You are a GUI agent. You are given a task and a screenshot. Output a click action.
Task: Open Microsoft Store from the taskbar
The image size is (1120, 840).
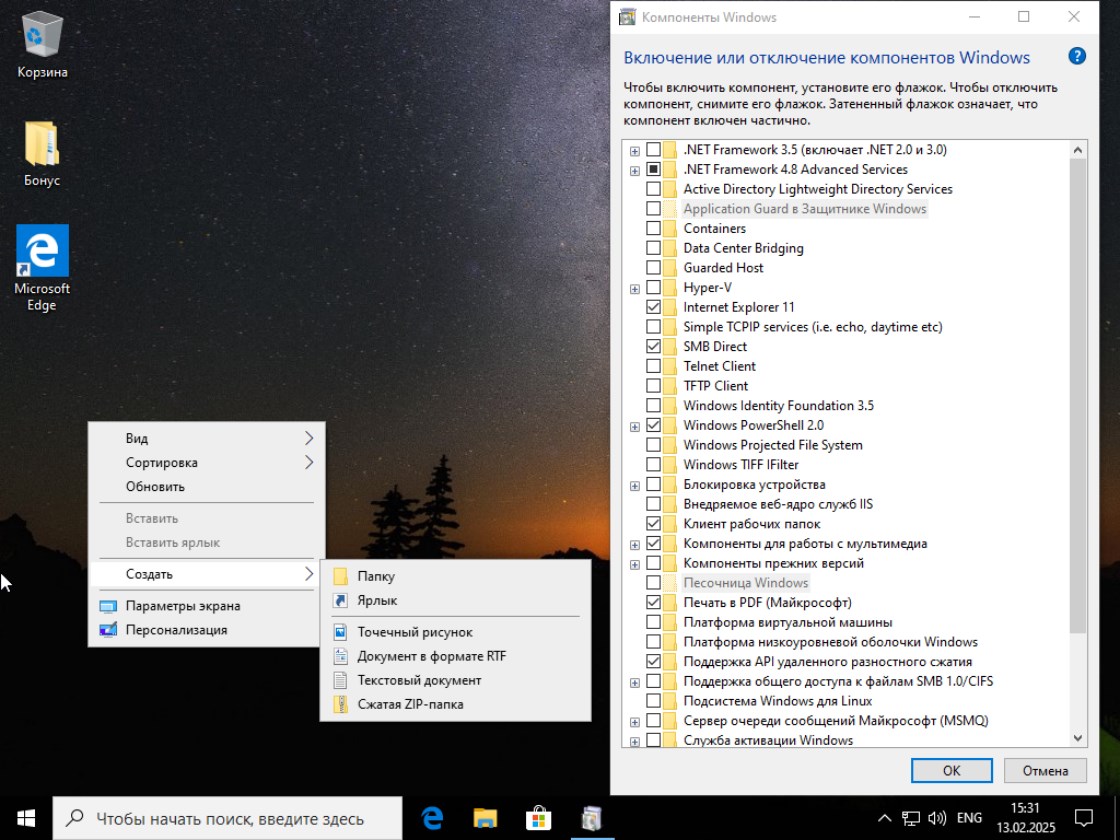pos(538,818)
